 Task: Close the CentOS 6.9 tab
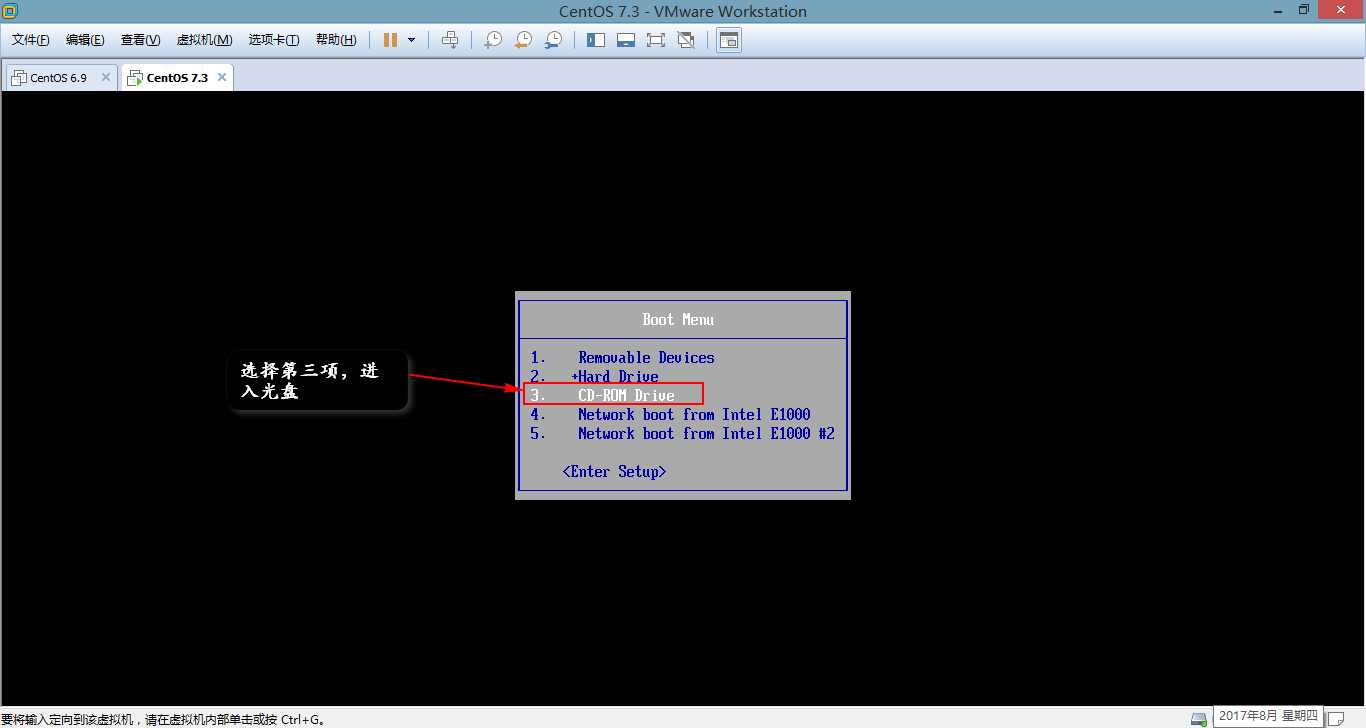[105, 77]
